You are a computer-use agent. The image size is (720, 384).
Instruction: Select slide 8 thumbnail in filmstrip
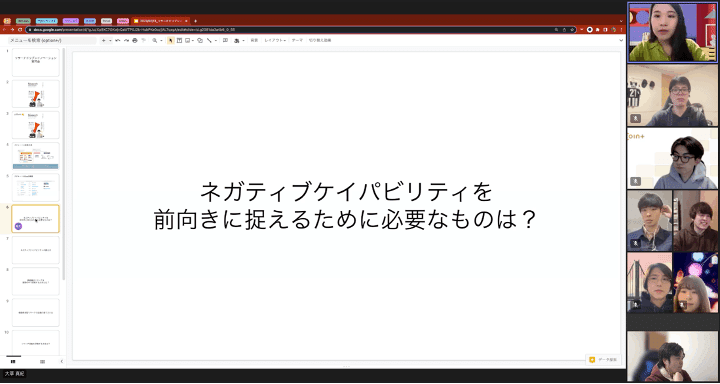click(35, 281)
